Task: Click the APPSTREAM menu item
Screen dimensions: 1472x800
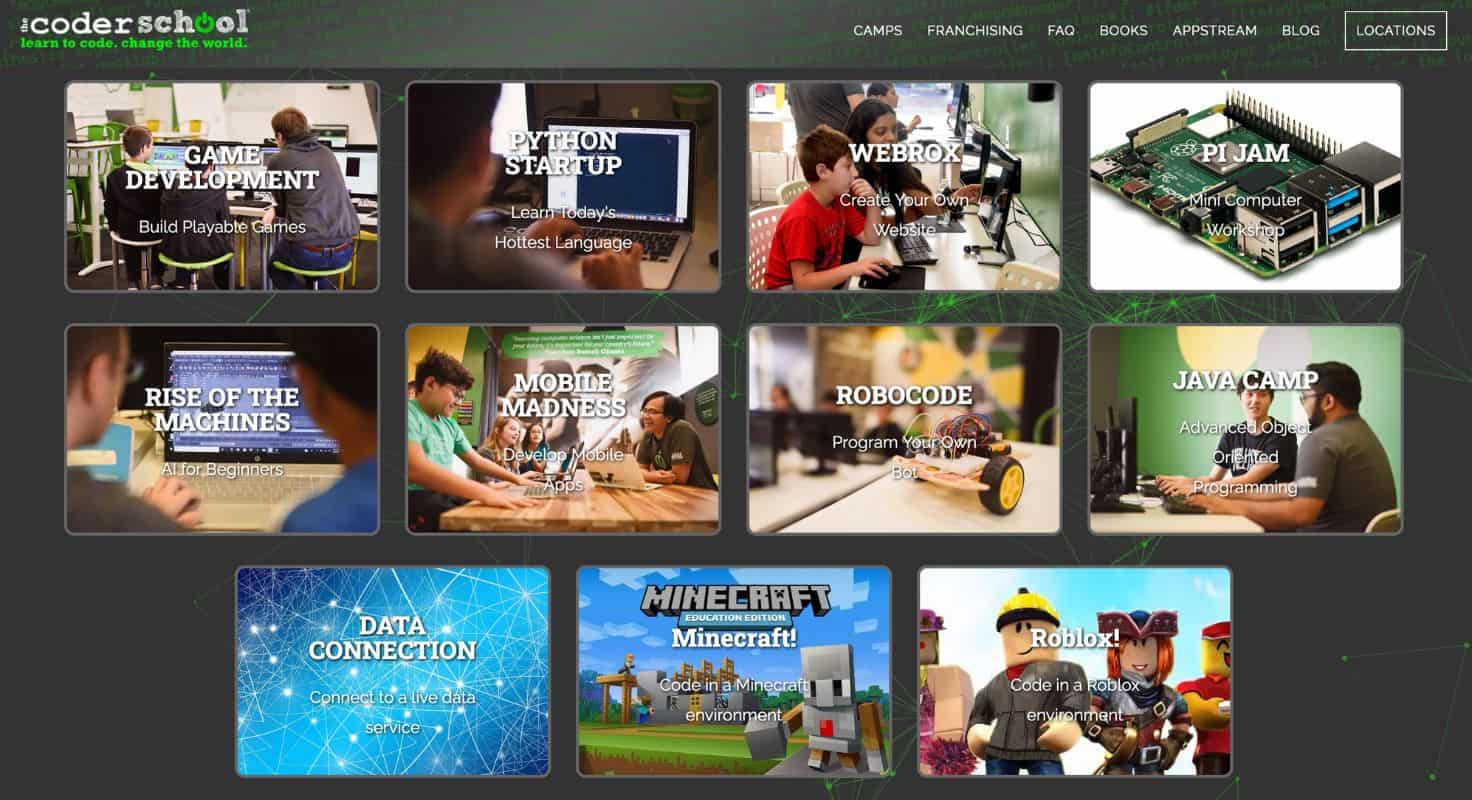Action: [1214, 30]
